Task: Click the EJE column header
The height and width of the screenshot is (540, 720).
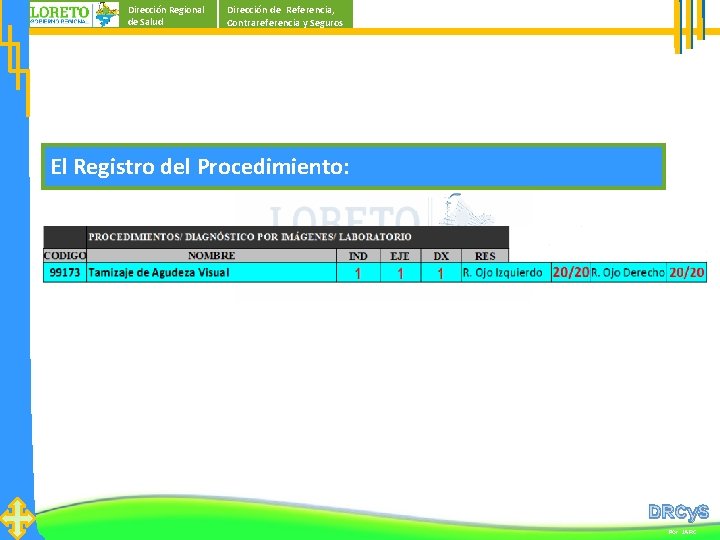Action: pos(400,255)
